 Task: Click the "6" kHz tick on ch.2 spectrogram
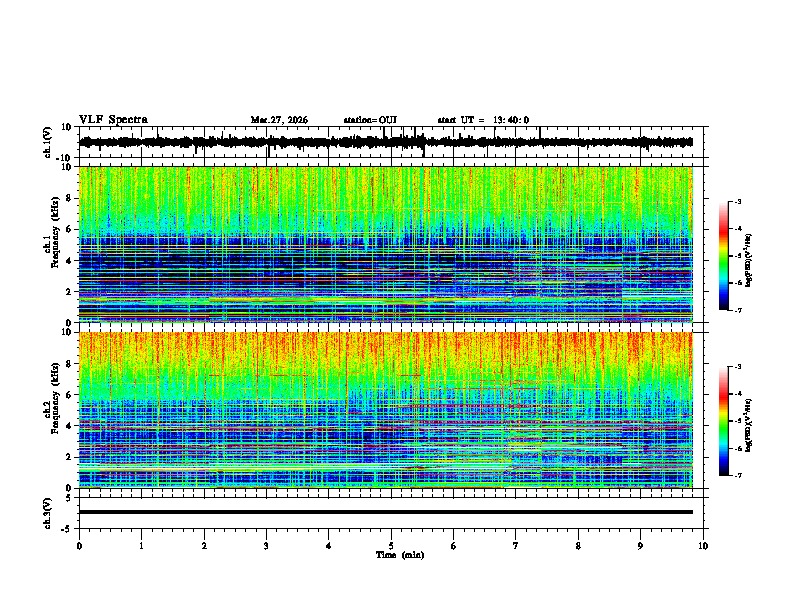coord(69,395)
